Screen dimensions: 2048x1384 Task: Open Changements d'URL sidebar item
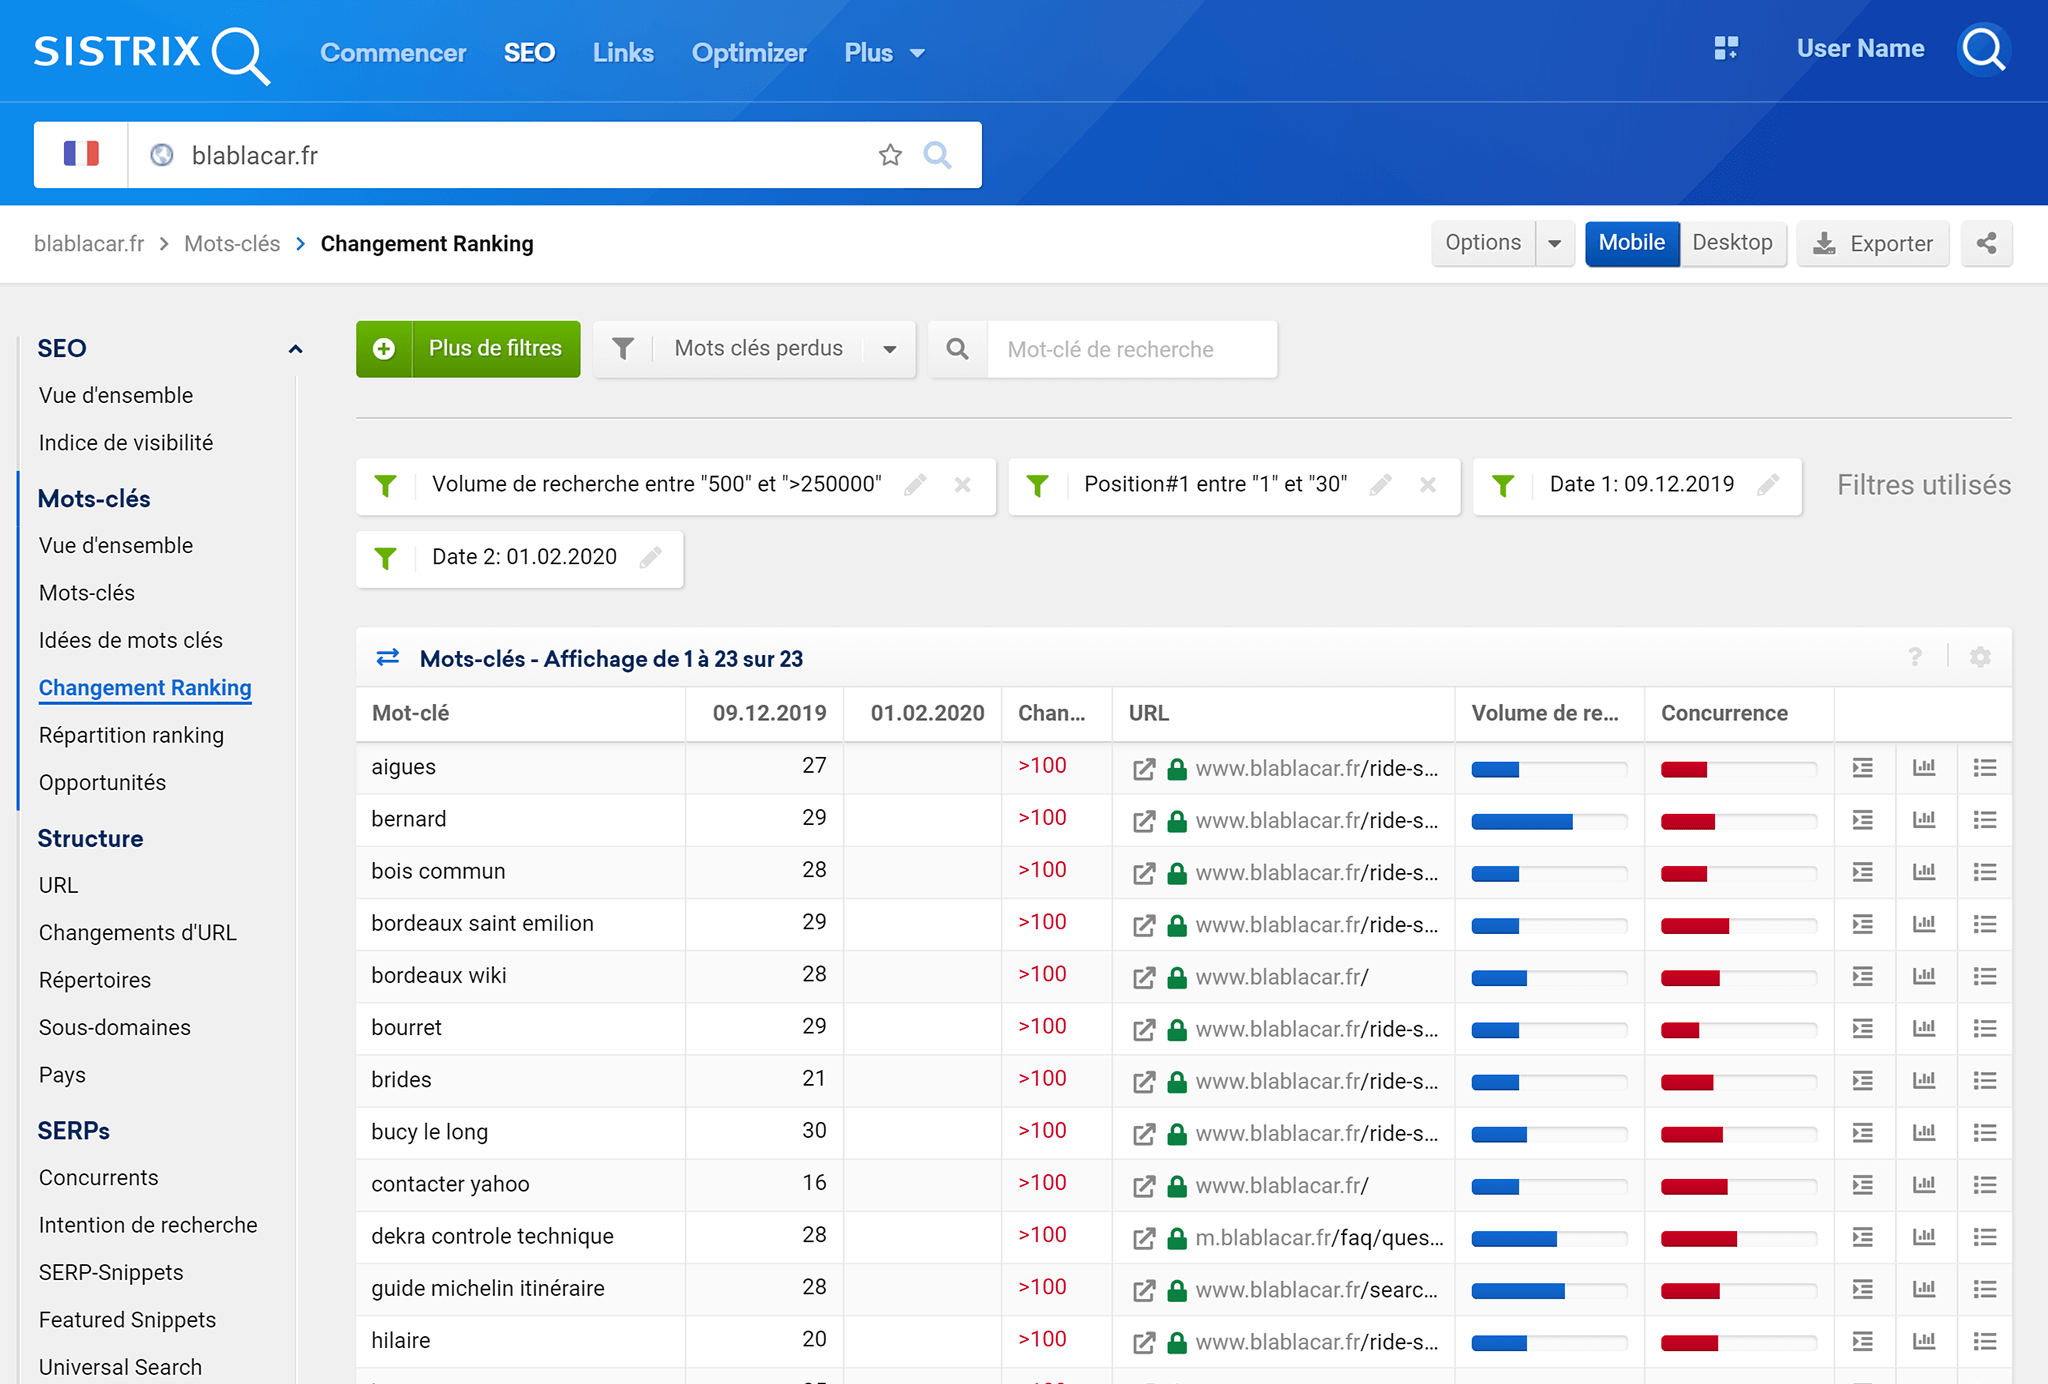point(137,933)
